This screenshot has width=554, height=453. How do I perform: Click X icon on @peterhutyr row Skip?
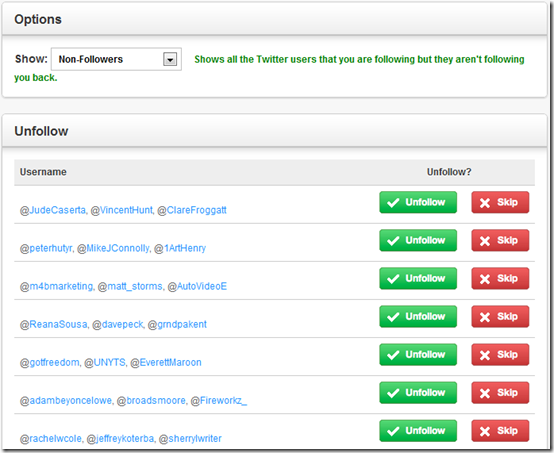(485, 241)
